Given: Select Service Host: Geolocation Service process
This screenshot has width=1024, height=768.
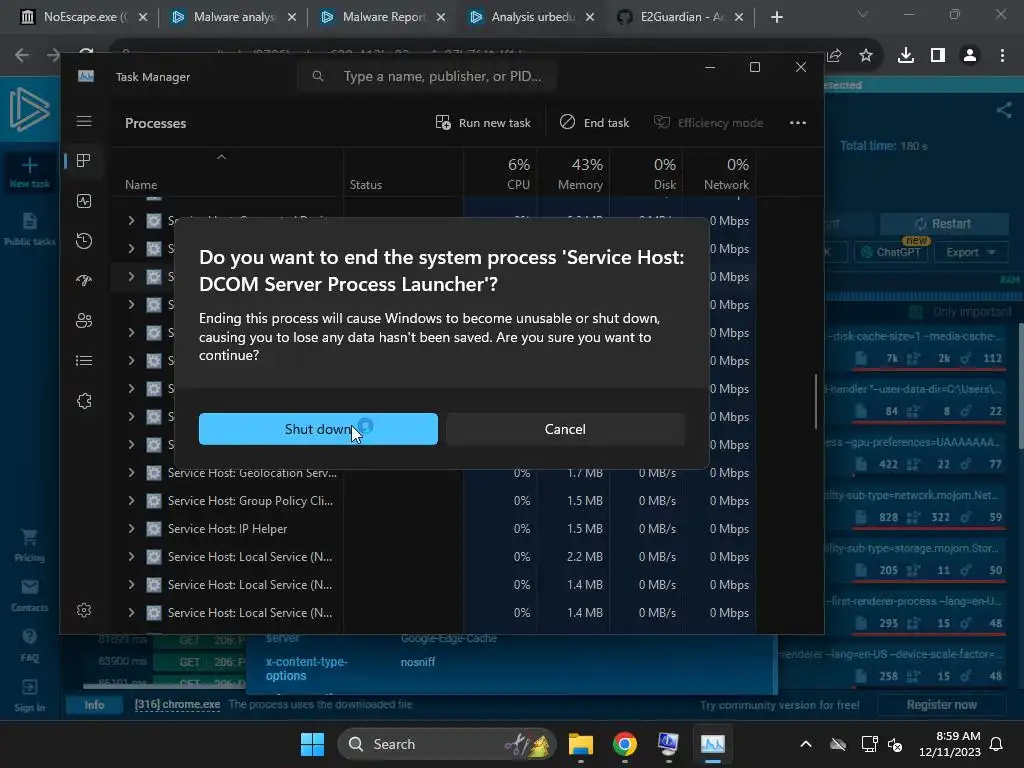Looking at the screenshot, I should 252,472.
